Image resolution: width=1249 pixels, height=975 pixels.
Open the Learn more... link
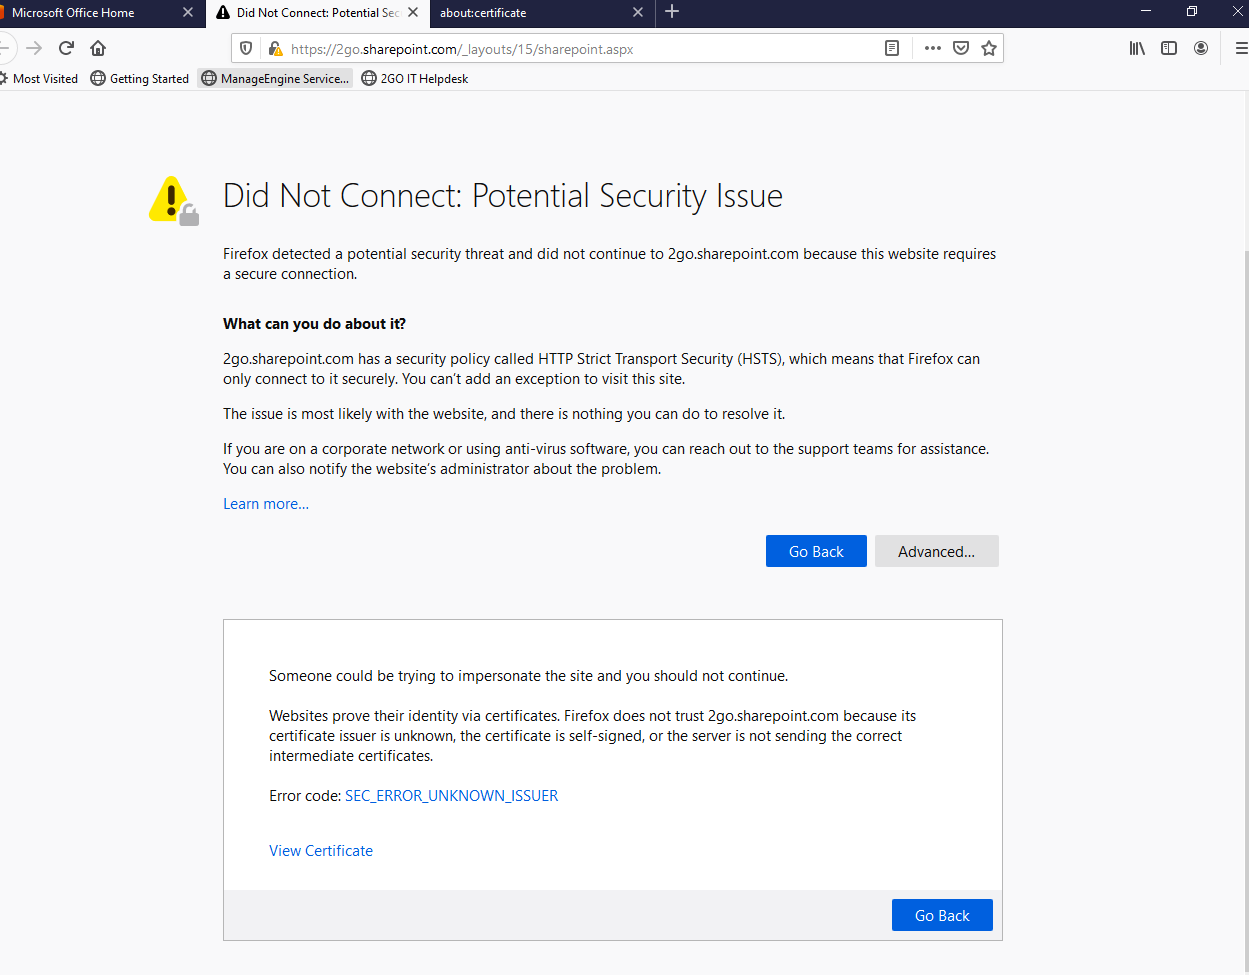[x=266, y=504]
